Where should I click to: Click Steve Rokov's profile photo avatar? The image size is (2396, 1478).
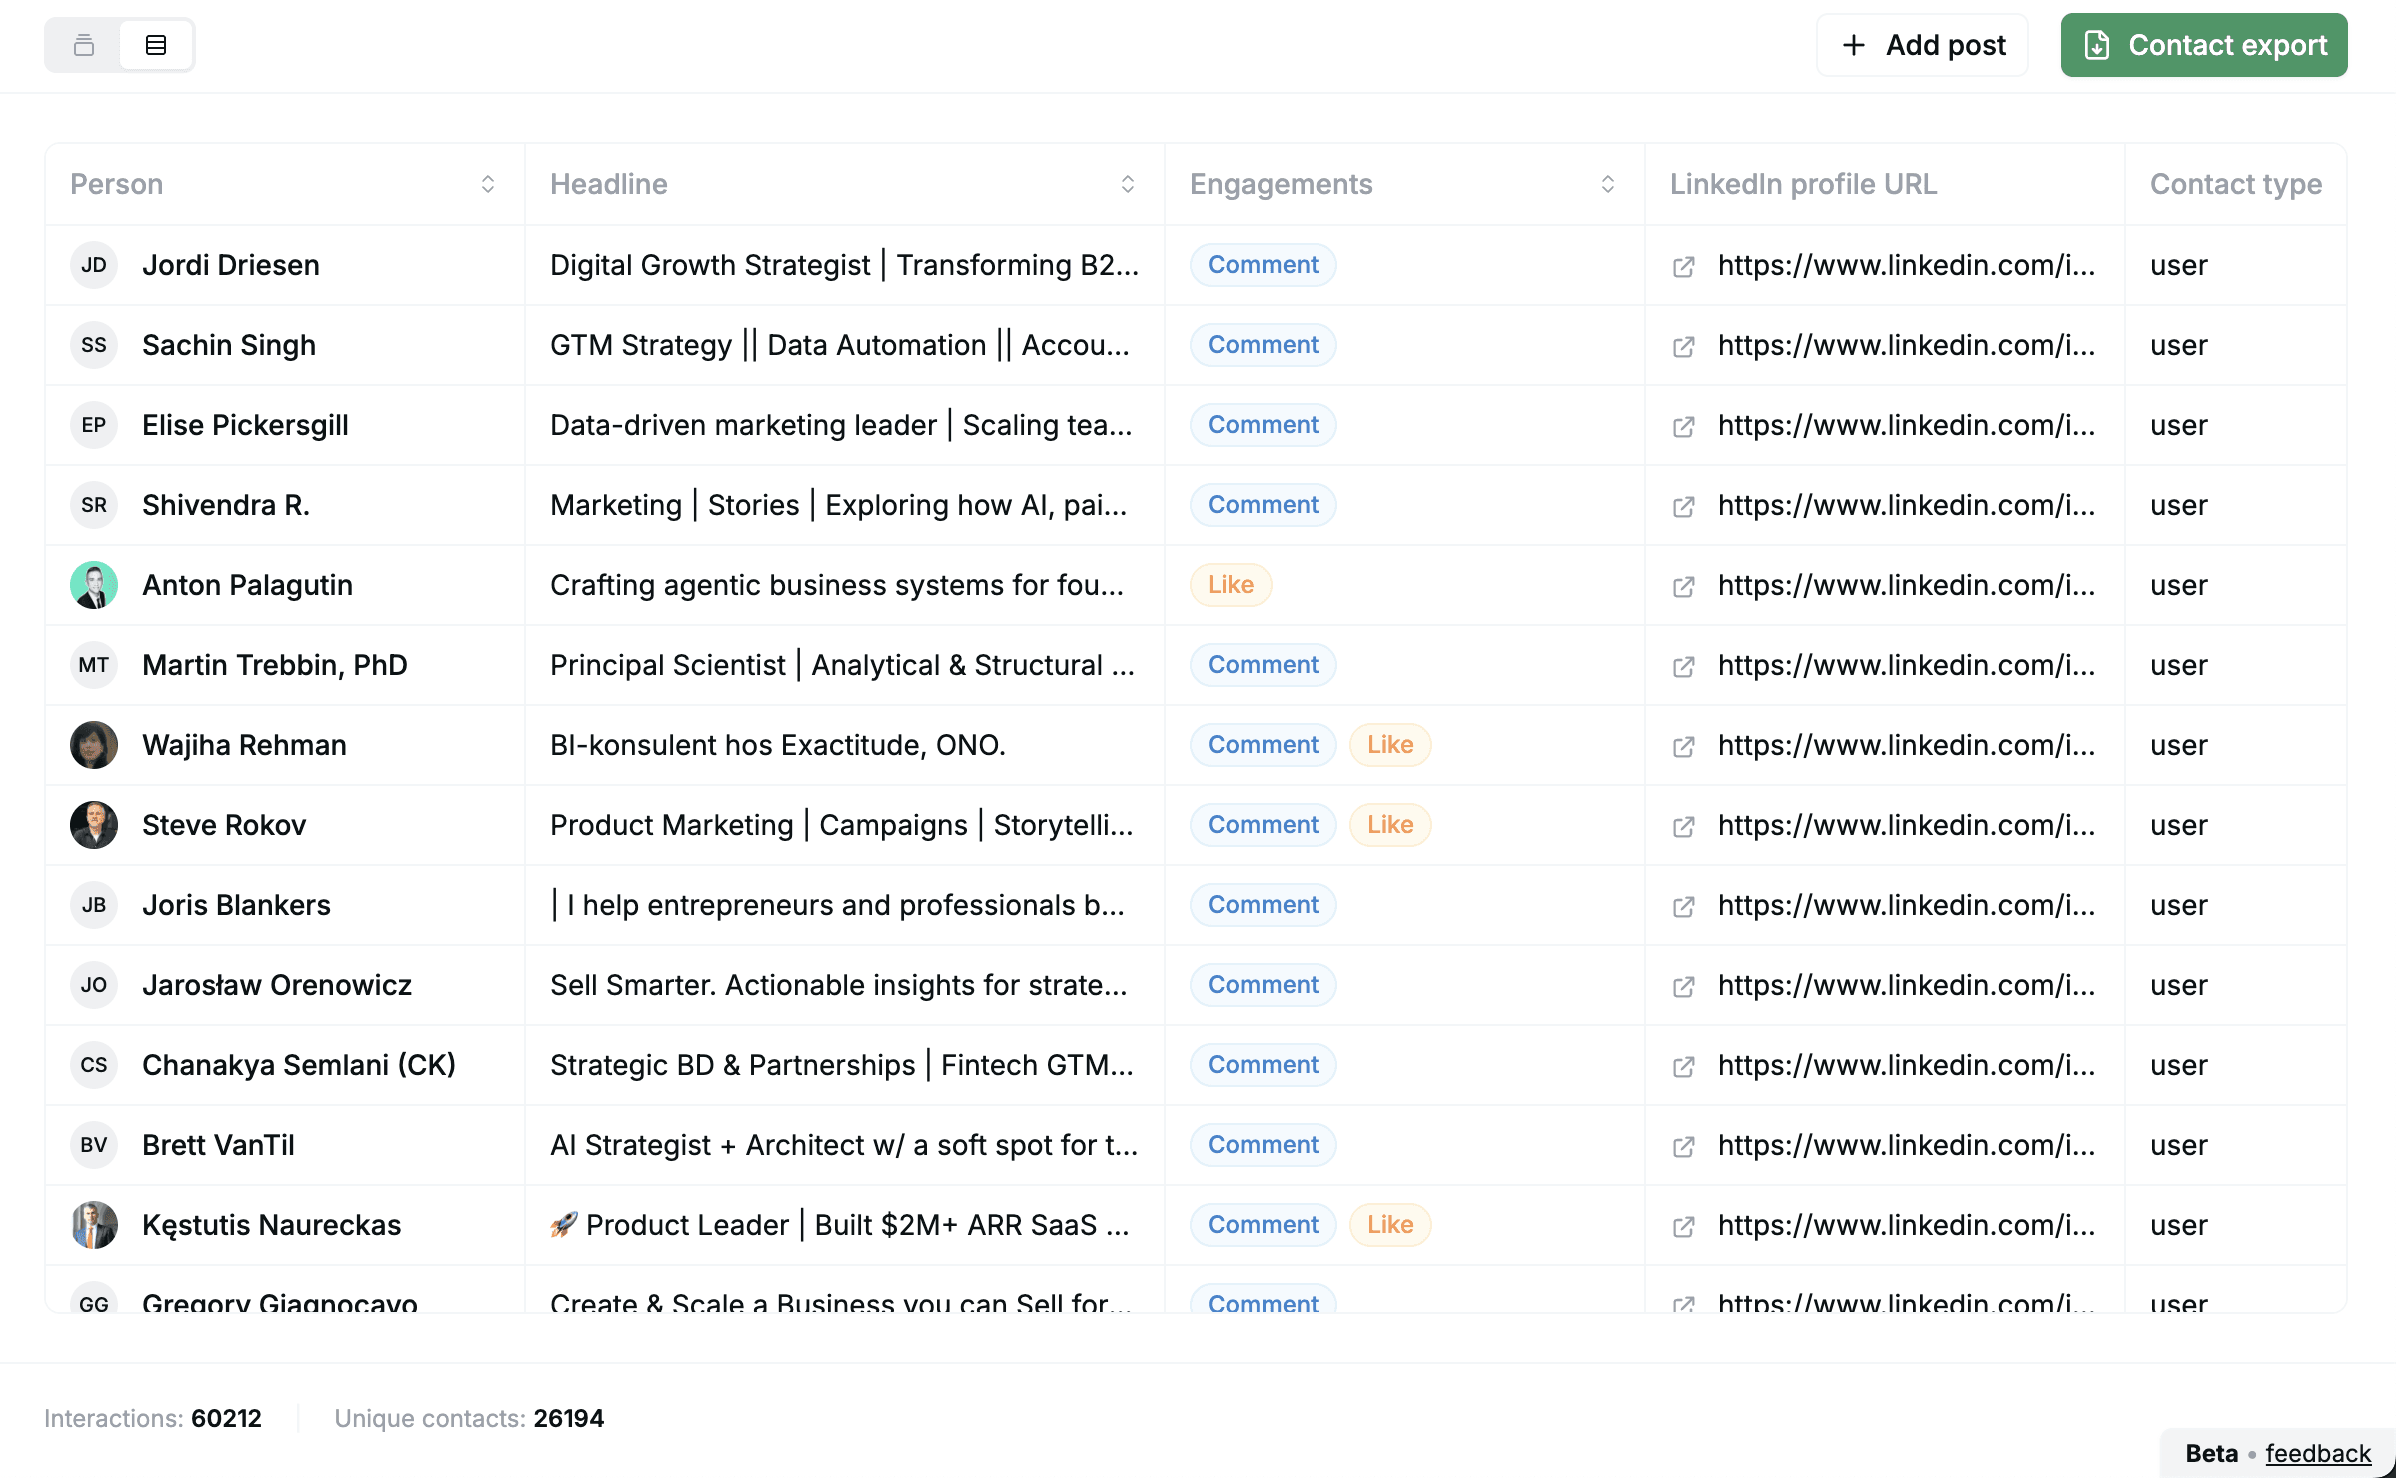[94, 825]
